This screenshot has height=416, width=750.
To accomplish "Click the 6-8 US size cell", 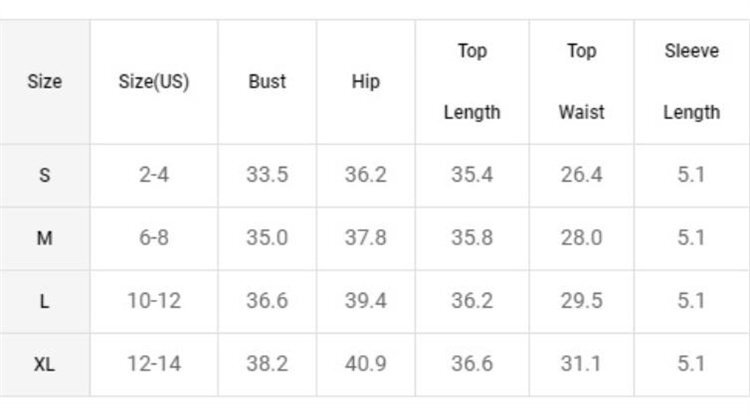I will (x=153, y=238).
